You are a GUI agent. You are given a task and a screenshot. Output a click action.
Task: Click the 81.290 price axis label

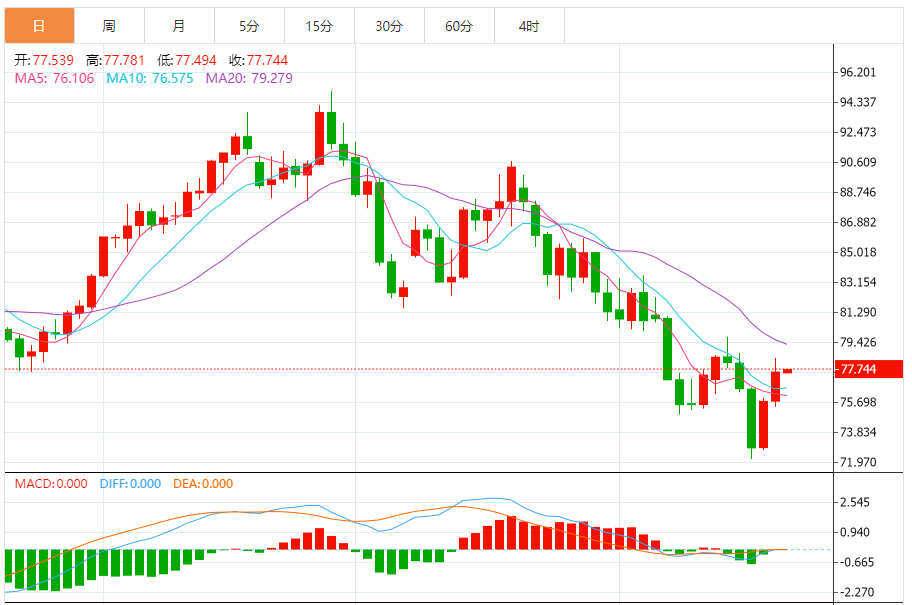[x=858, y=312]
